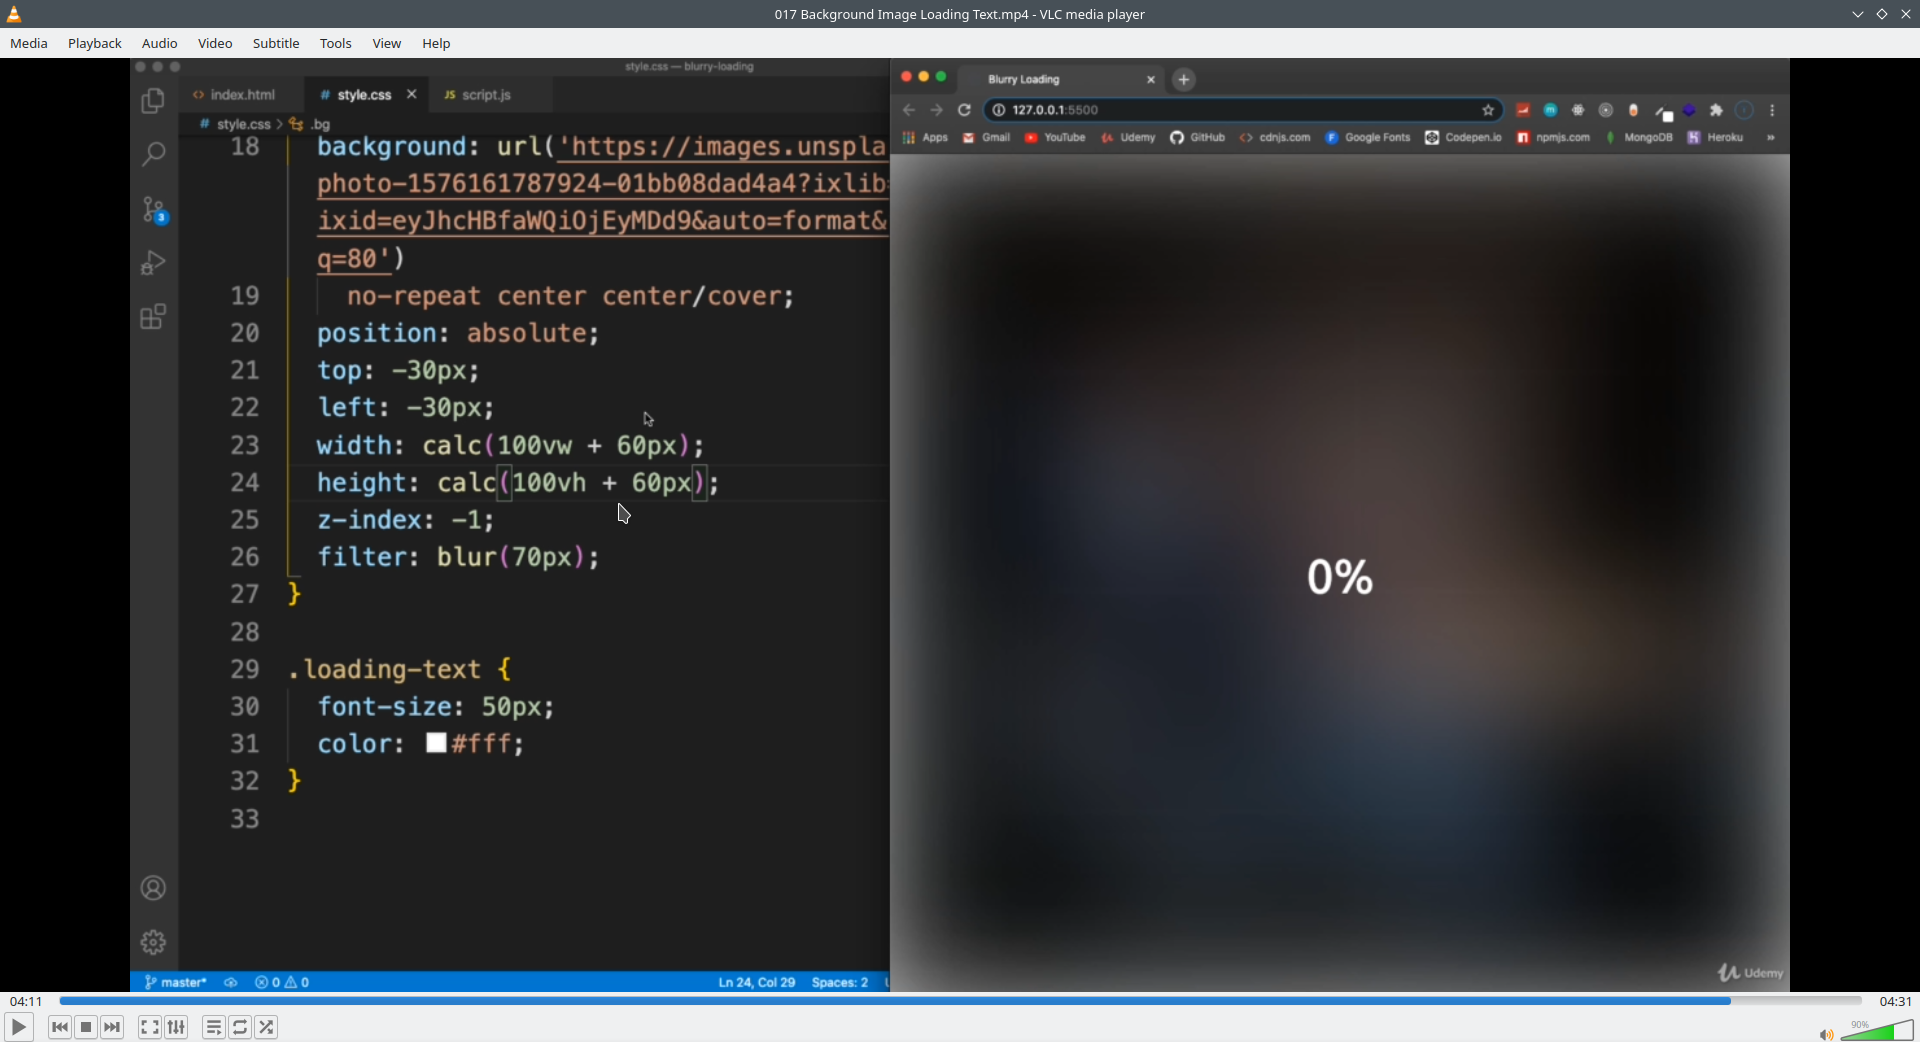
Task: Open the Help menu
Action: click(x=436, y=43)
